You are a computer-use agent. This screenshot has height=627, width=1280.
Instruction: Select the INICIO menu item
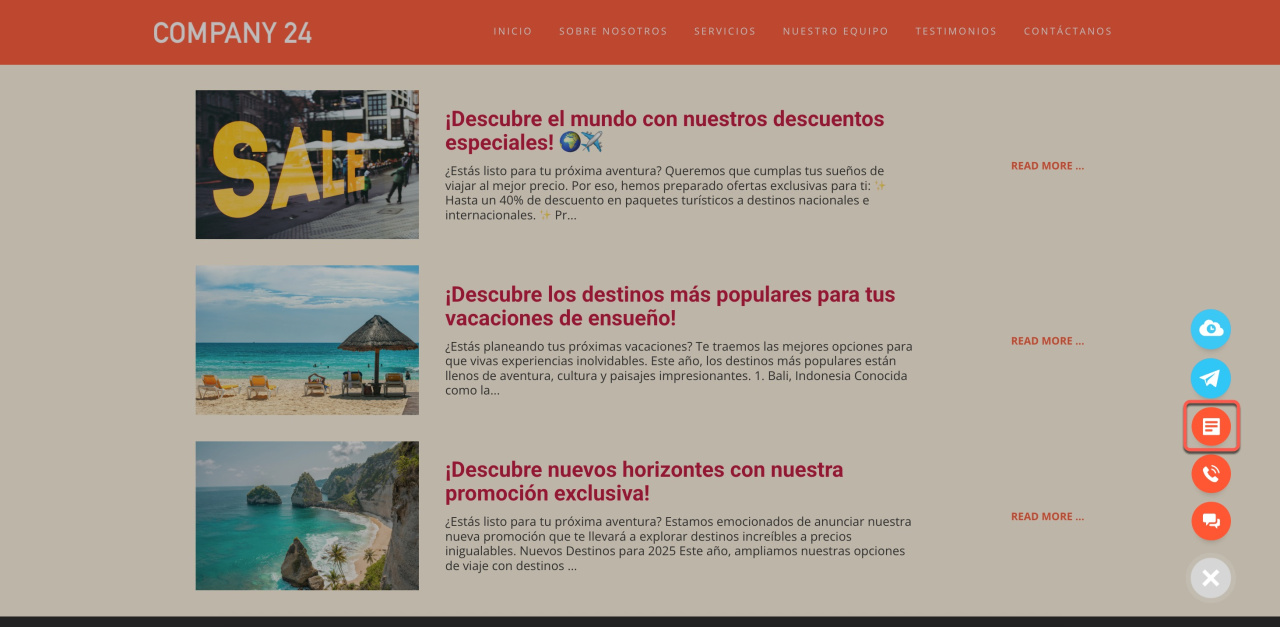(513, 31)
